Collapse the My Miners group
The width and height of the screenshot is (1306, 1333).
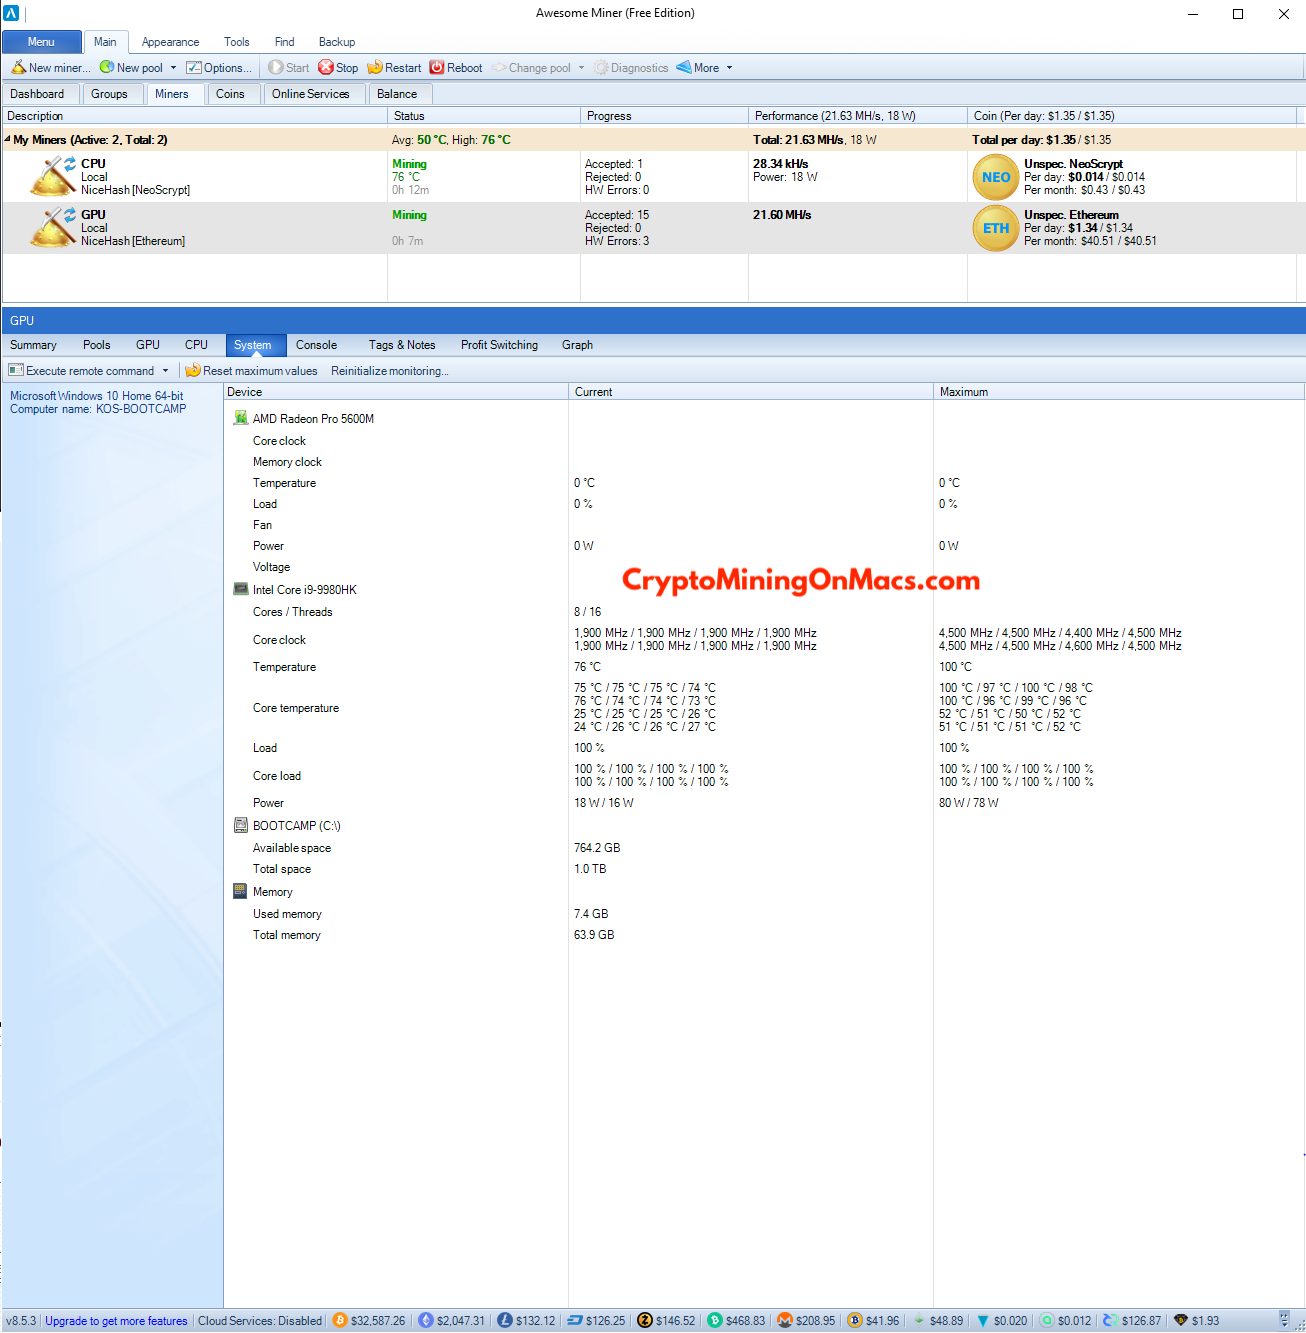[x=7, y=139]
